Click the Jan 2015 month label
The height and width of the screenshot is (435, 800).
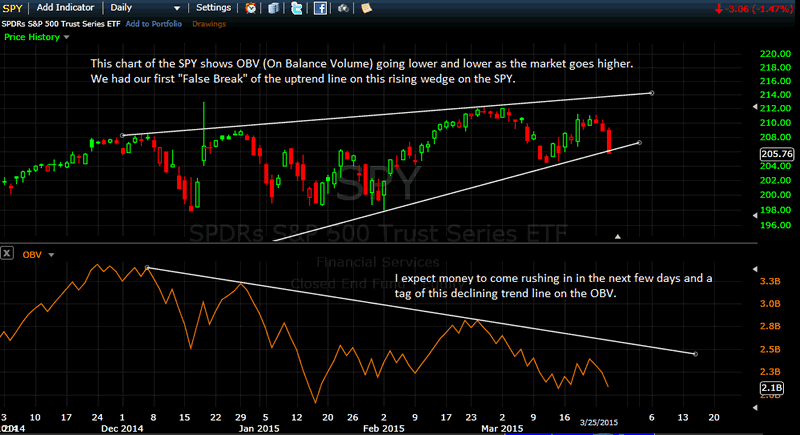[x=259, y=428]
